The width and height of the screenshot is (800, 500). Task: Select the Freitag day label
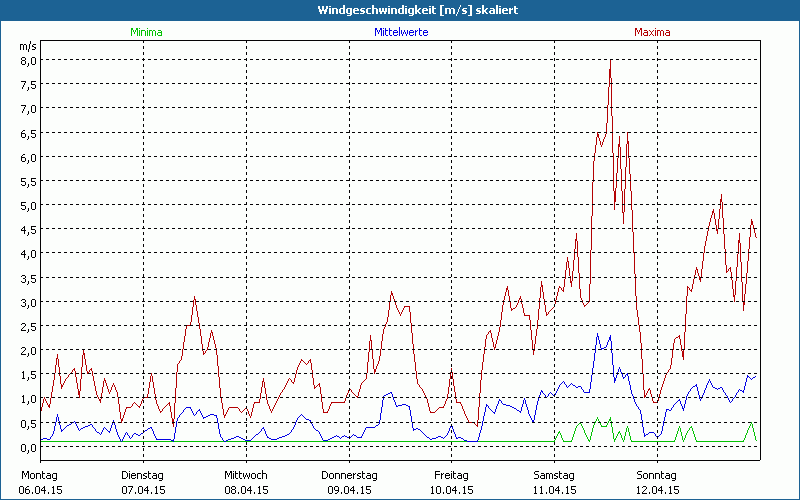click(451, 474)
